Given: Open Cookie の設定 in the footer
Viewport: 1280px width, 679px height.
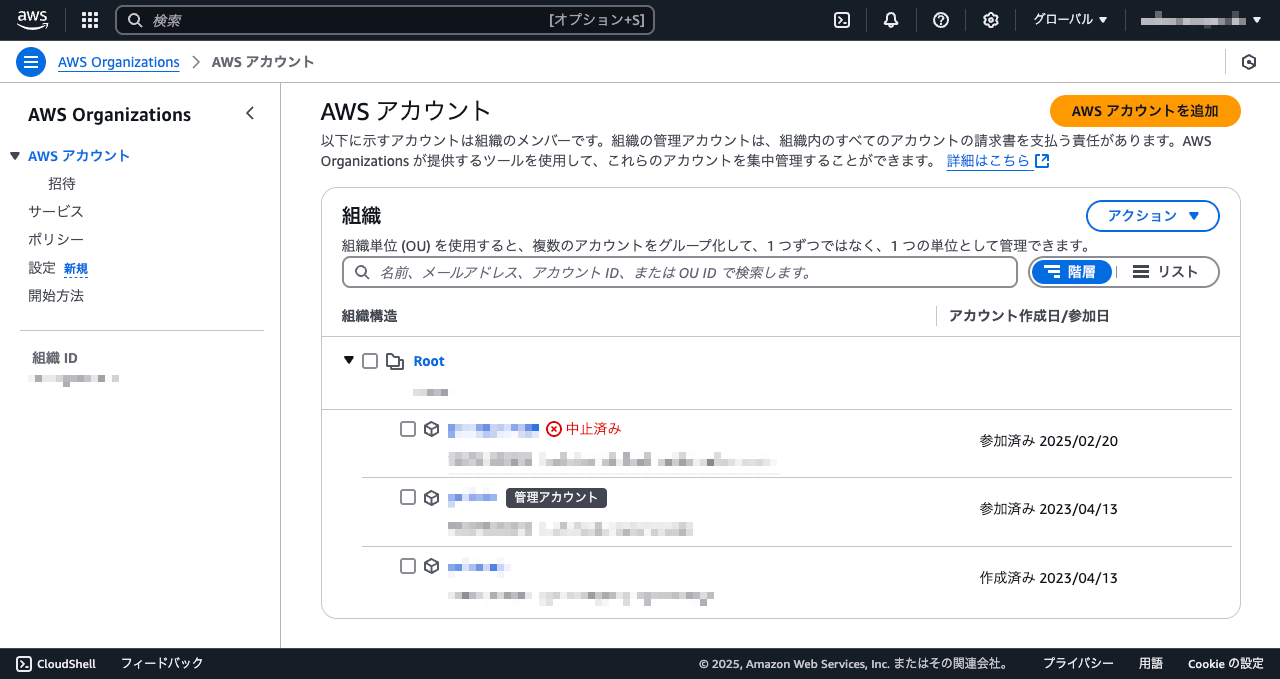Looking at the screenshot, I should 1226,663.
